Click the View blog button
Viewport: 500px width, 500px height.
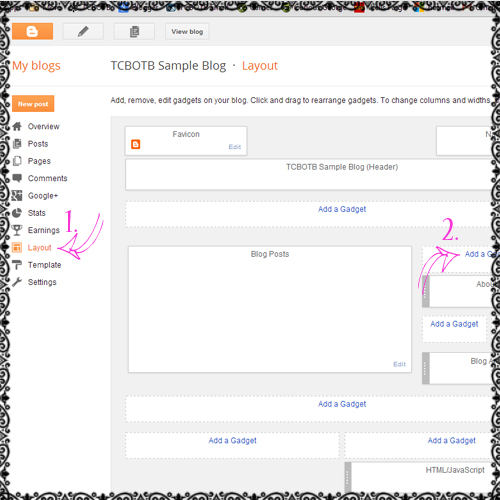187,31
